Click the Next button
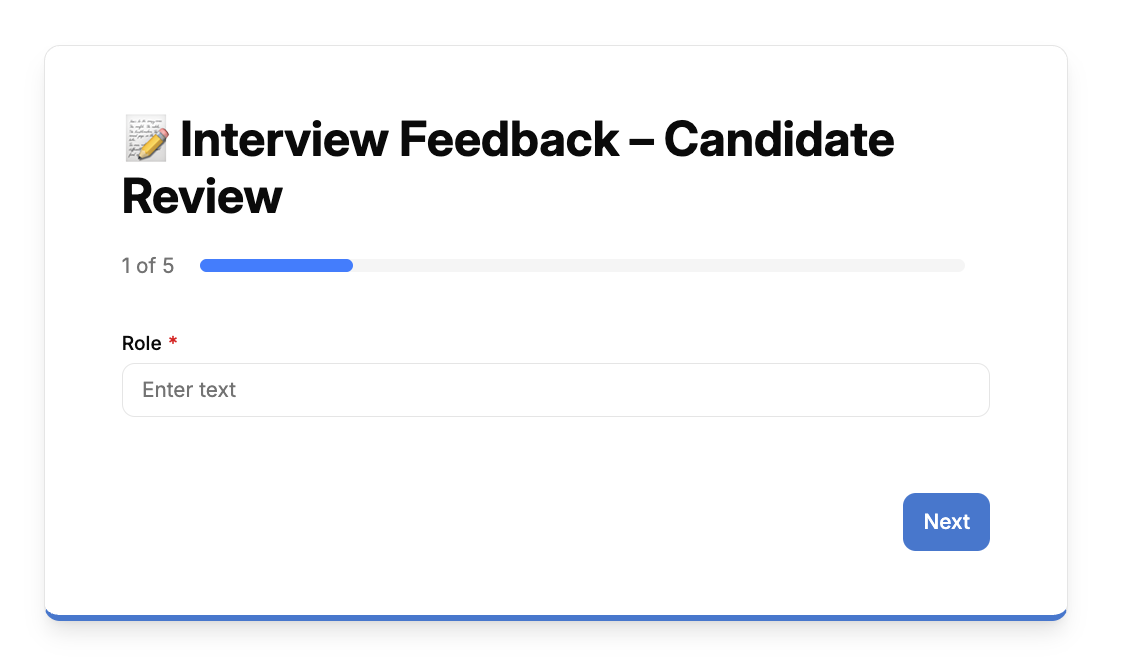 (x=946, y=522)
